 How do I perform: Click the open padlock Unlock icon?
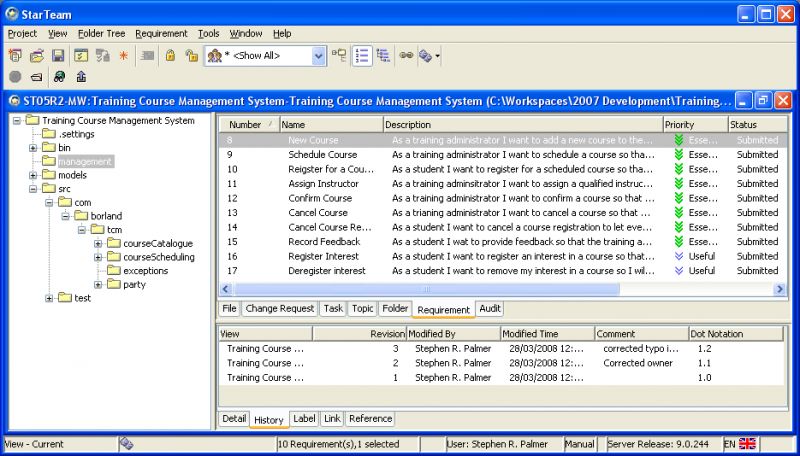point(190,56)
